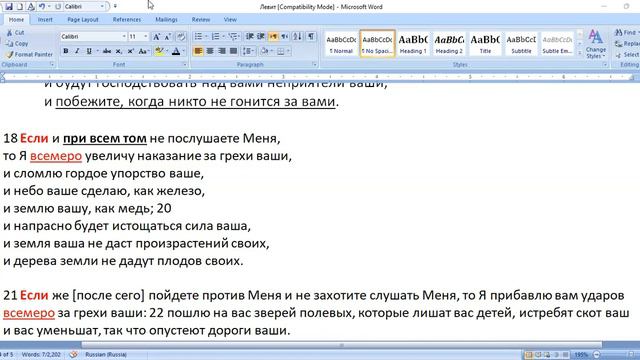Open the References tab
The image size is (640, 360).
(x=127, y=20)
